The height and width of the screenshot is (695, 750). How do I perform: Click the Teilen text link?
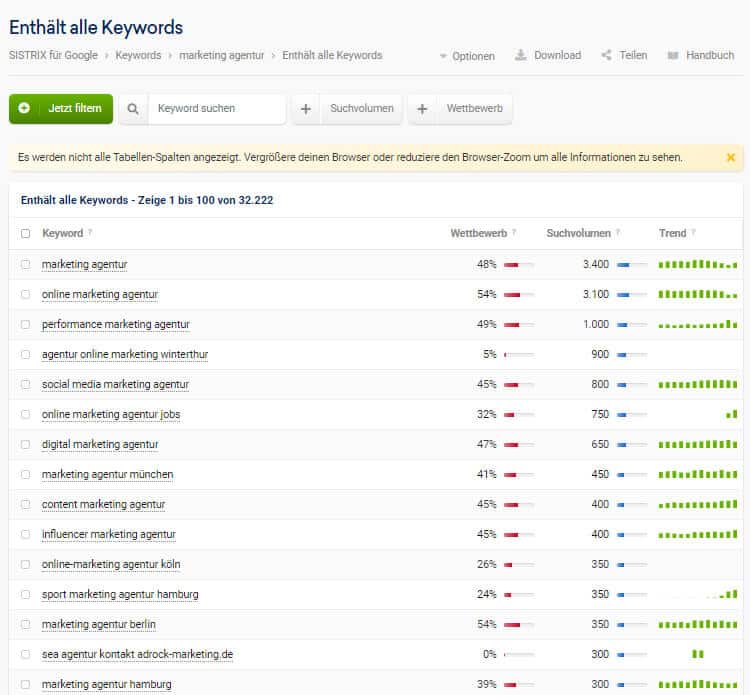pyautogui.click(x=633, y=55)
